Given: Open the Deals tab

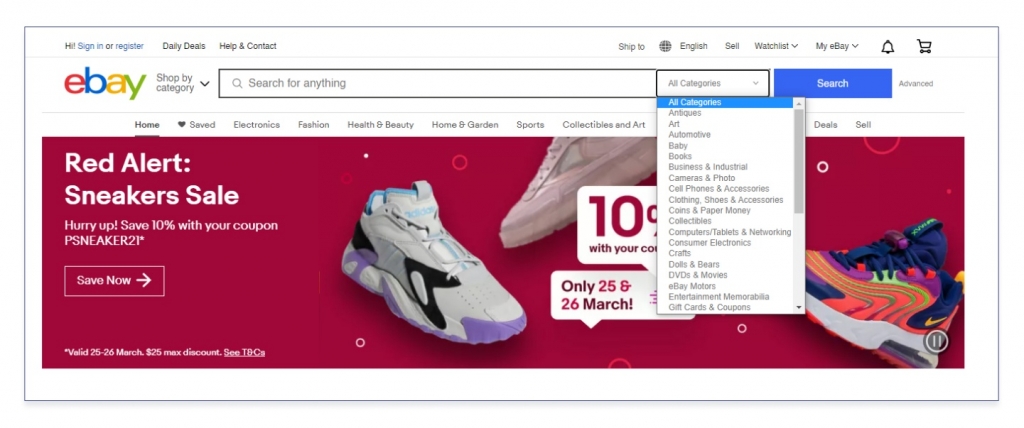Looking at the screenshot, I should pyautogui.click(x=825, y=124).
